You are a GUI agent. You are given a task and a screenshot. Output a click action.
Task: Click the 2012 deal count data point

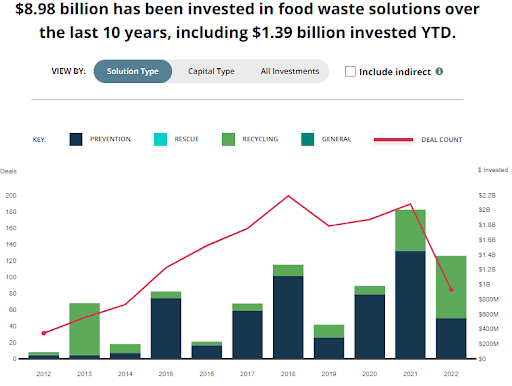44,333
